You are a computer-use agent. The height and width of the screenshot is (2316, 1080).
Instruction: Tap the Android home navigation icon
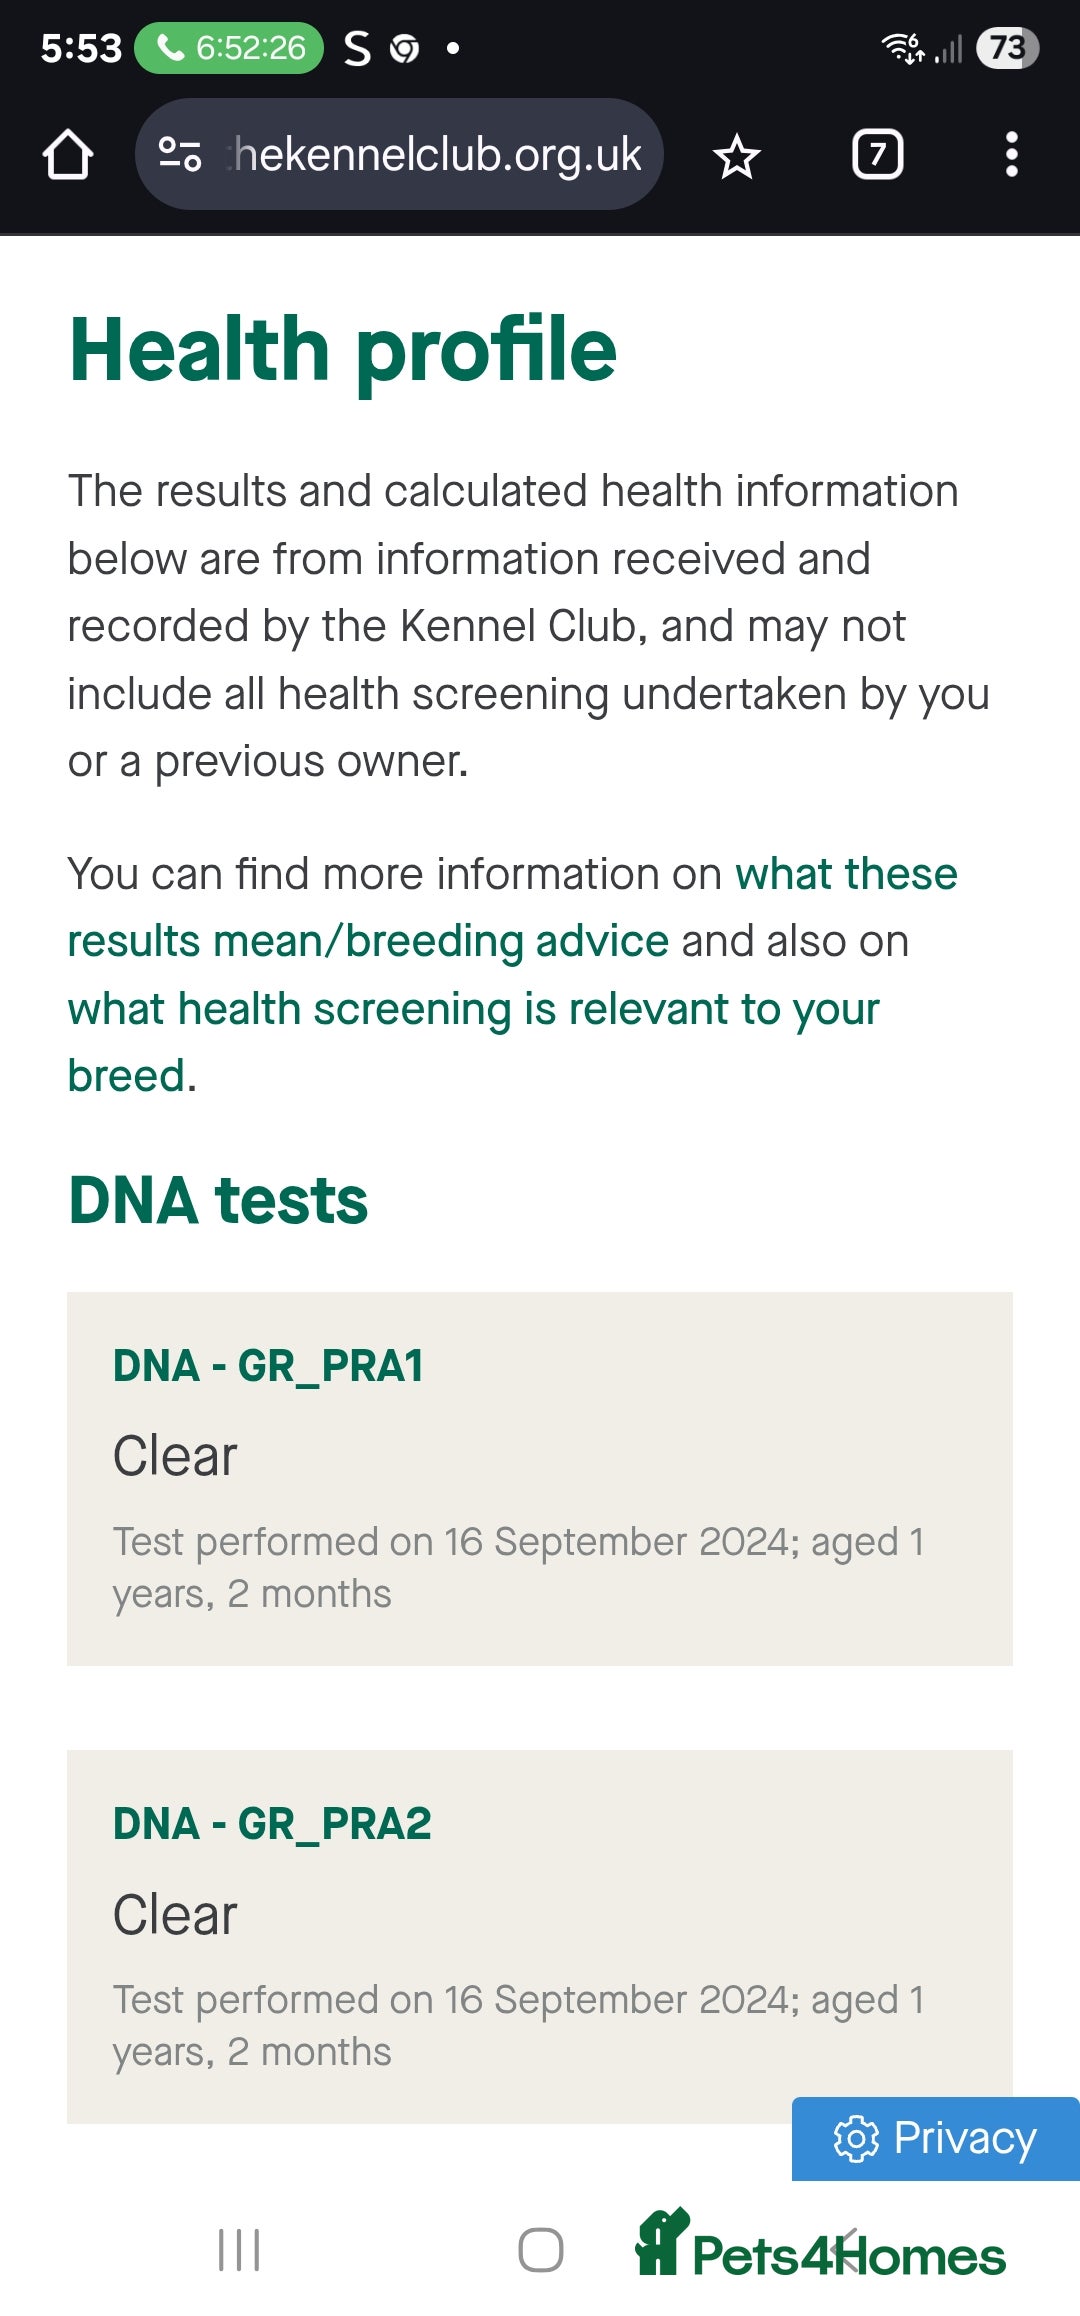point(540,2250)
